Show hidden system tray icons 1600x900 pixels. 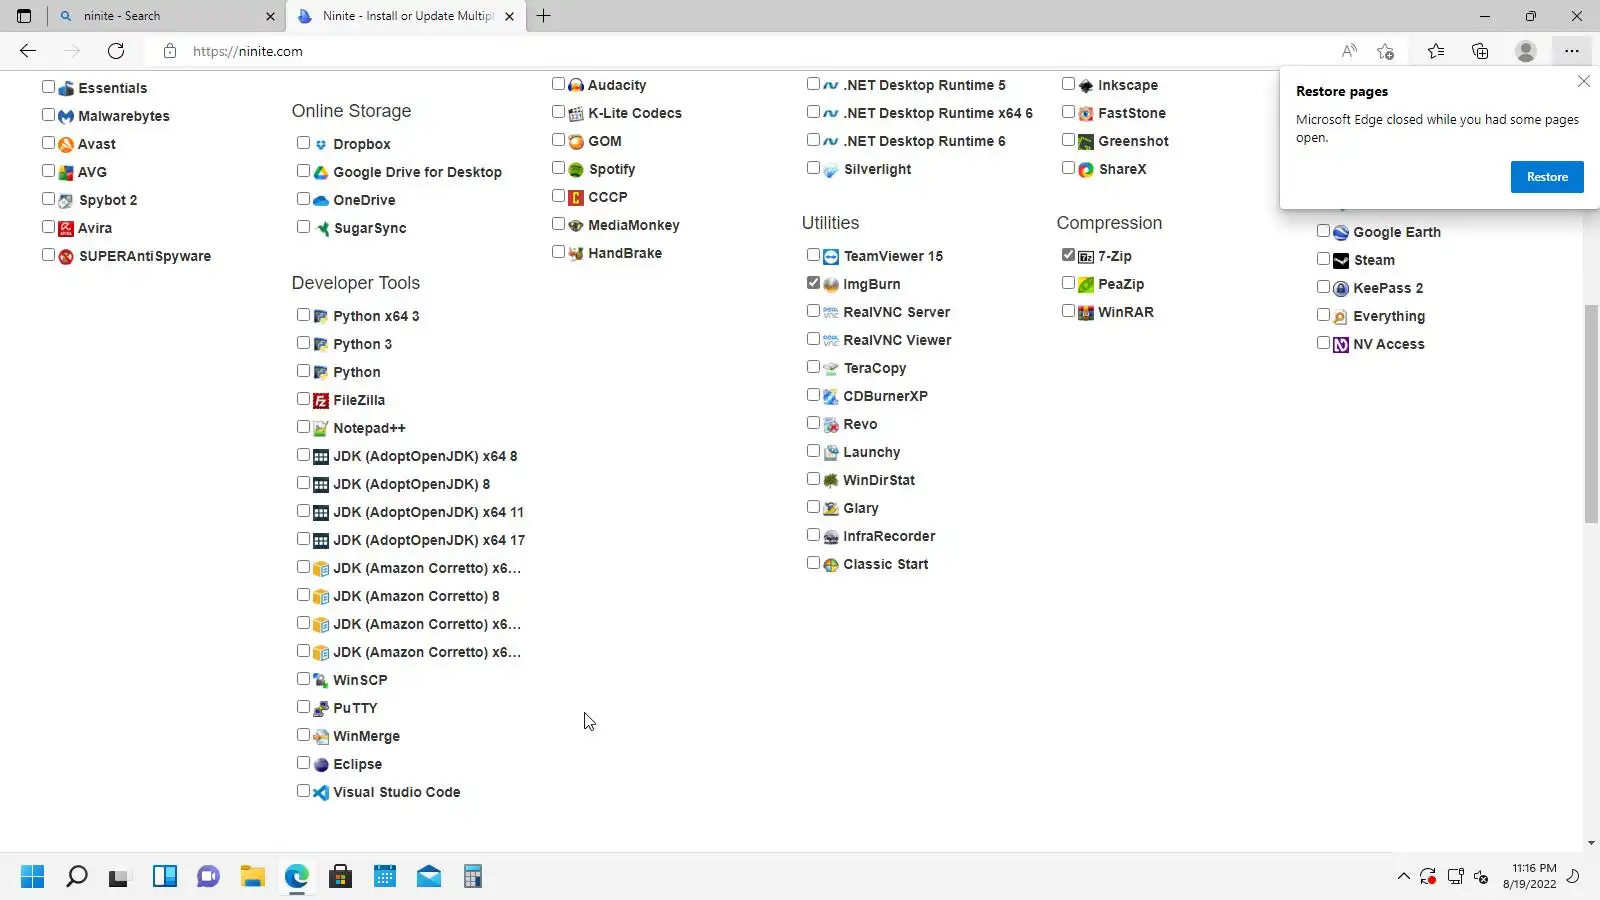point(1404,877)
